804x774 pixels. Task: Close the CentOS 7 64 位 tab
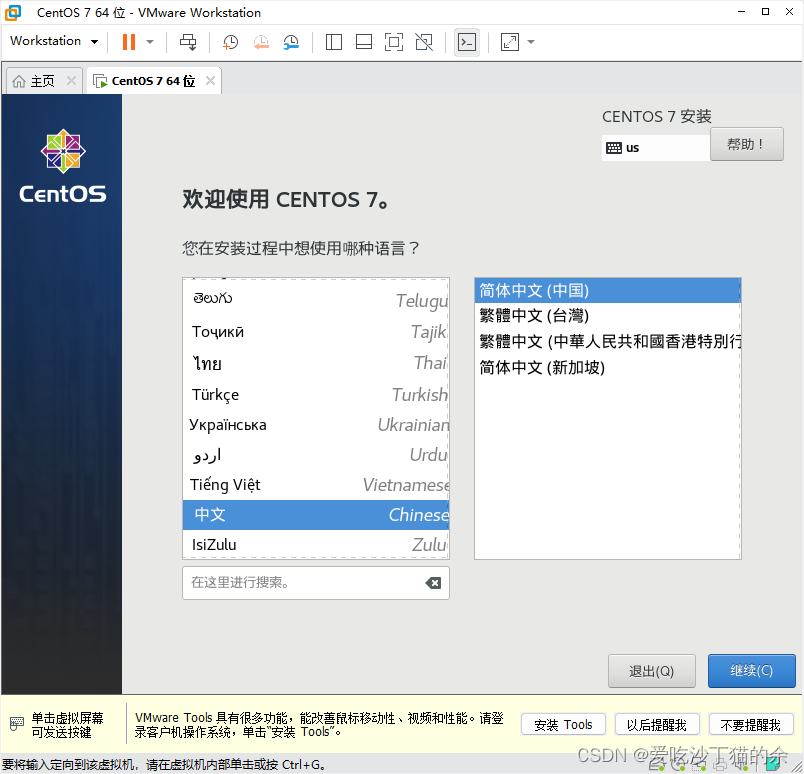210,81
